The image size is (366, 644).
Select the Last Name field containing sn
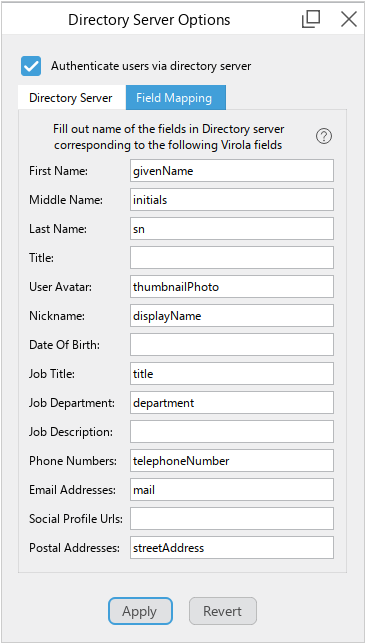tap(232, 228)
